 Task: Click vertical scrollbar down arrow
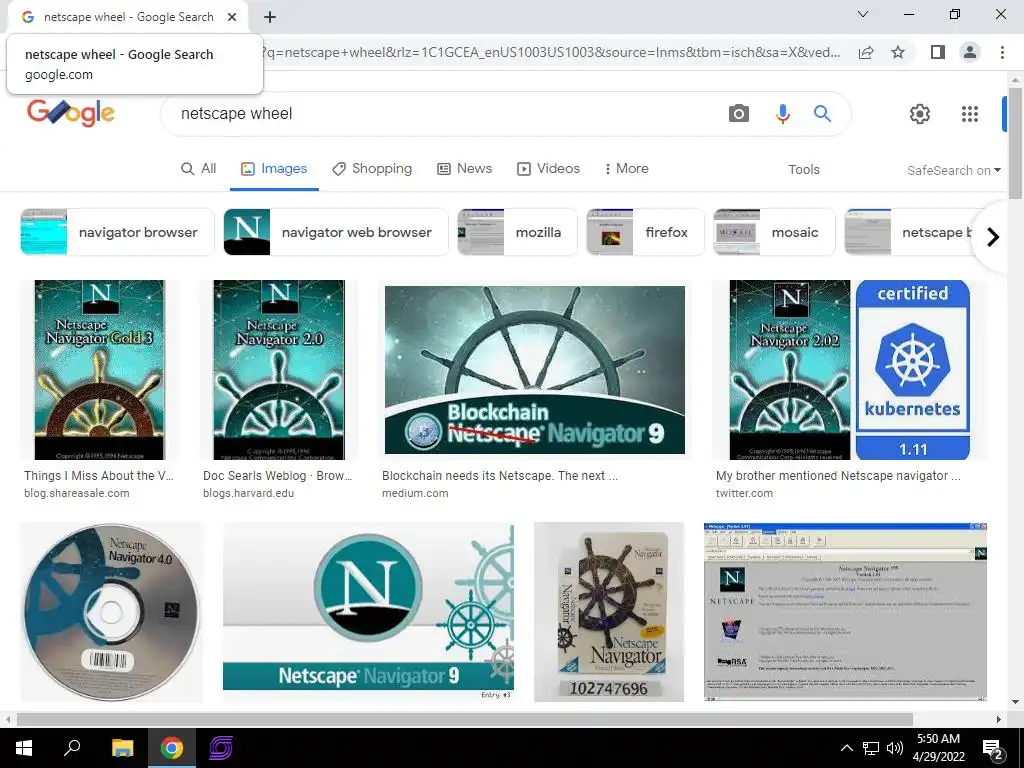(x=1015, y=702)
